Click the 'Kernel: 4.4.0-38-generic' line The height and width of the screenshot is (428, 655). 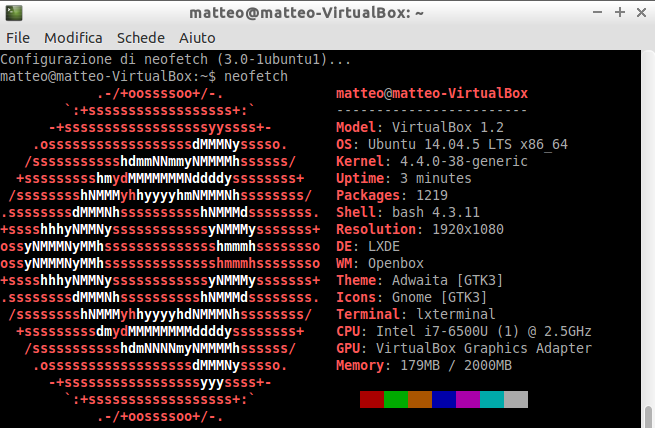coord(432,161)
